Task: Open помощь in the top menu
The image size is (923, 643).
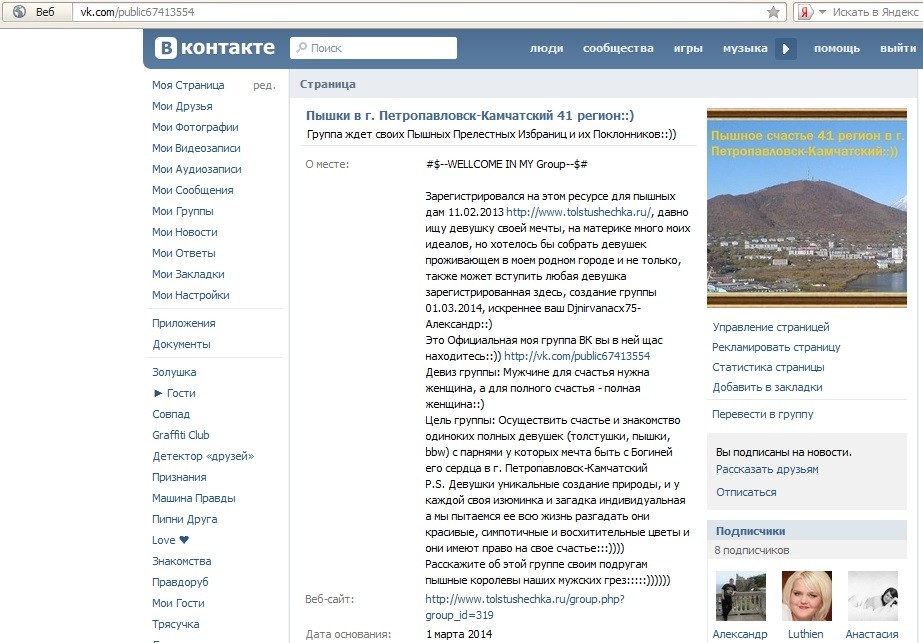Action: point(836,48)
